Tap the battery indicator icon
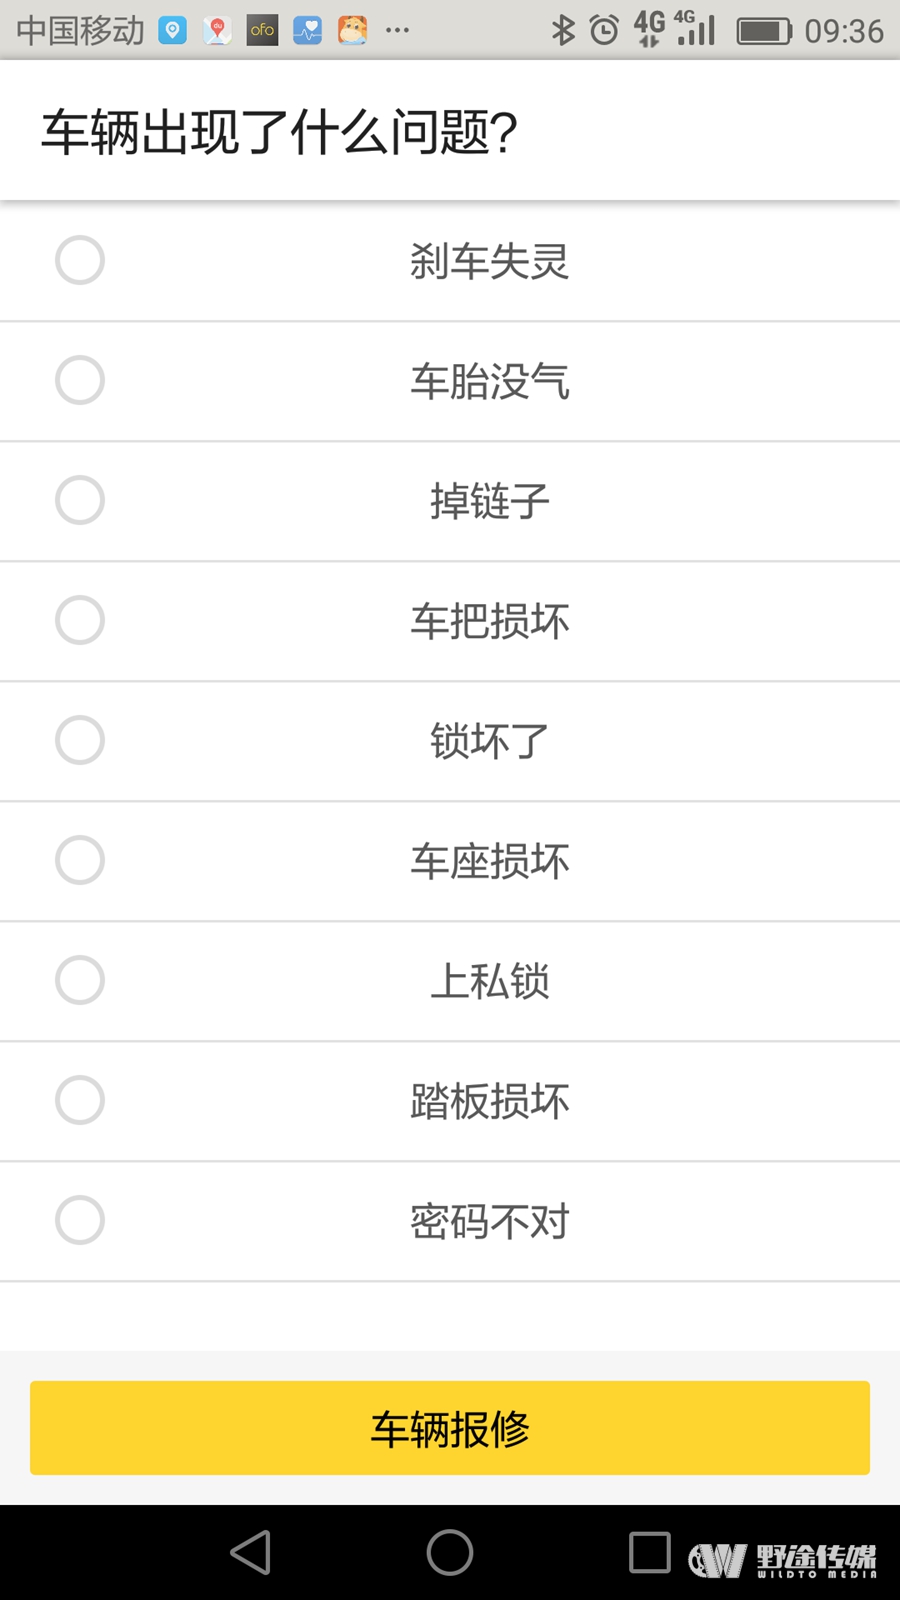The width and height of the screenshot is (900, 1600). click(x=764, y=31)
